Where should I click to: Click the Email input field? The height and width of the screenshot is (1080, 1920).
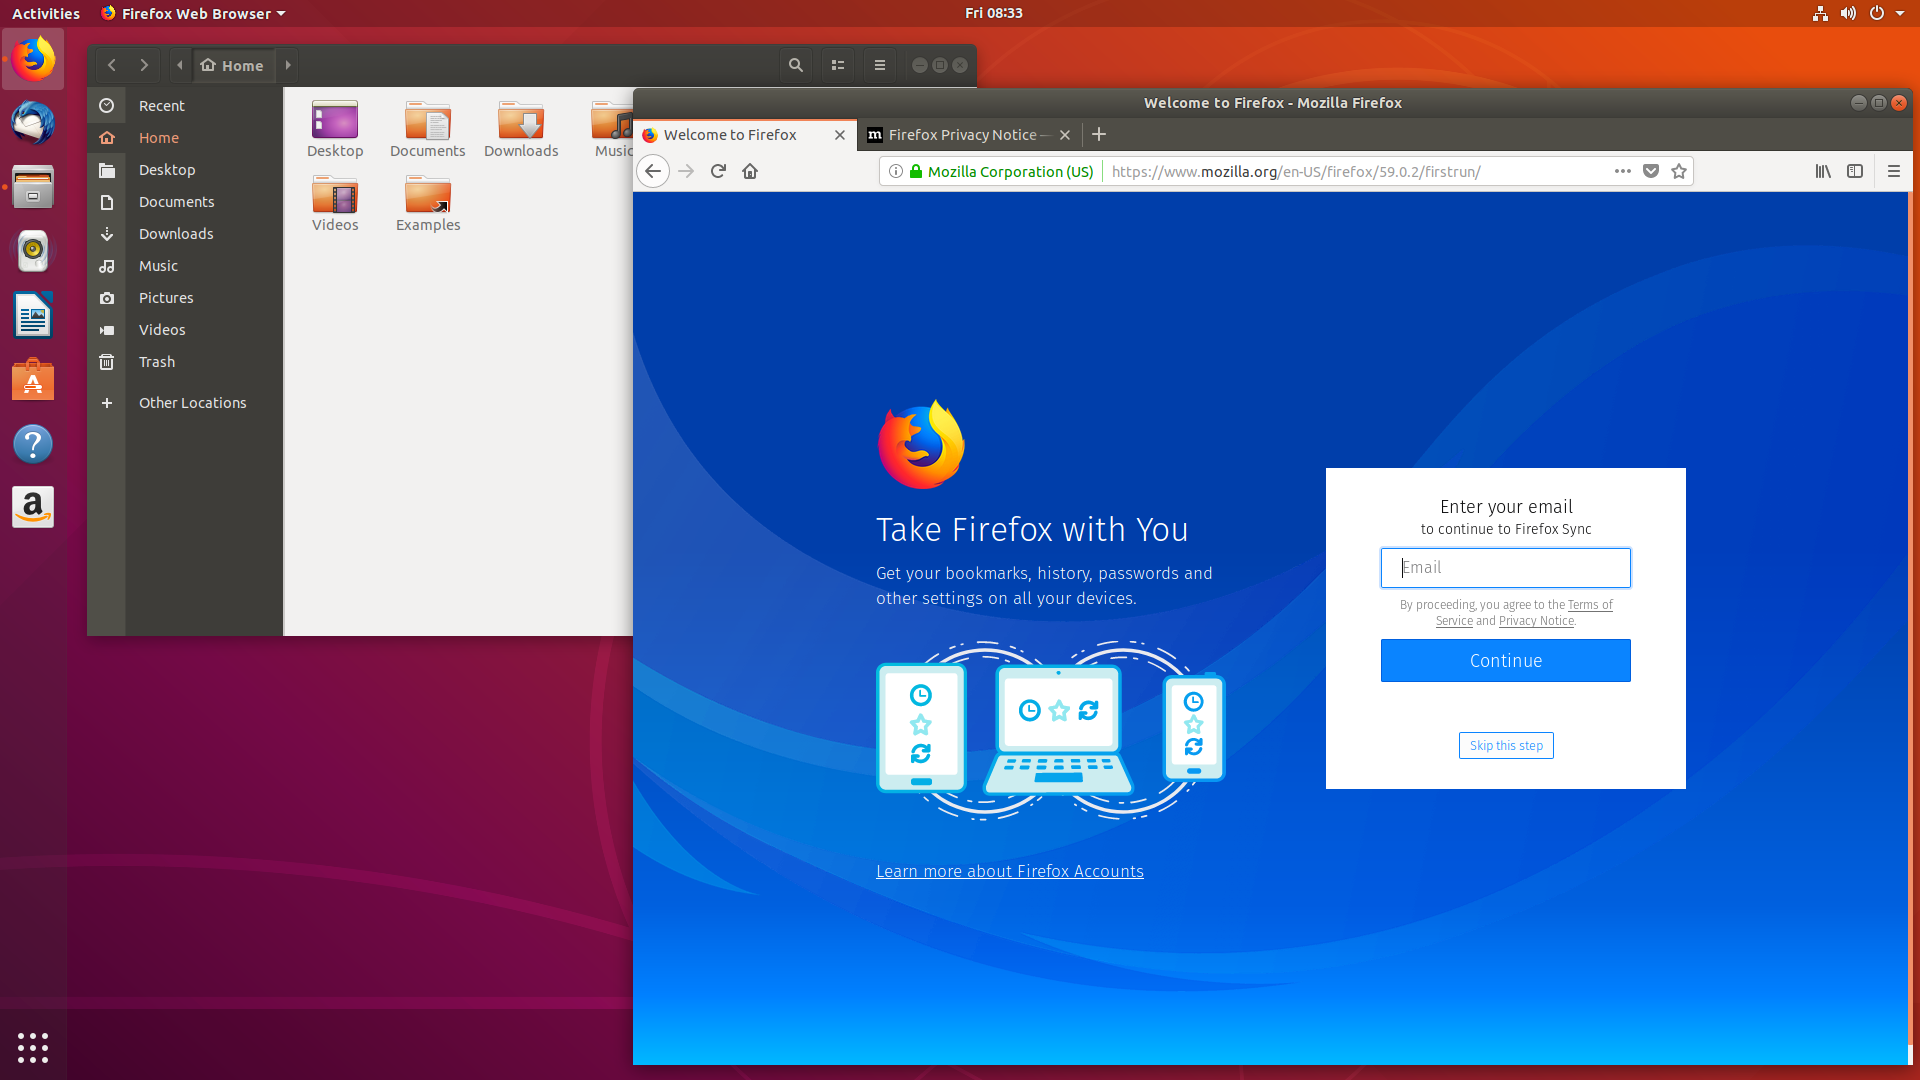1505,568
